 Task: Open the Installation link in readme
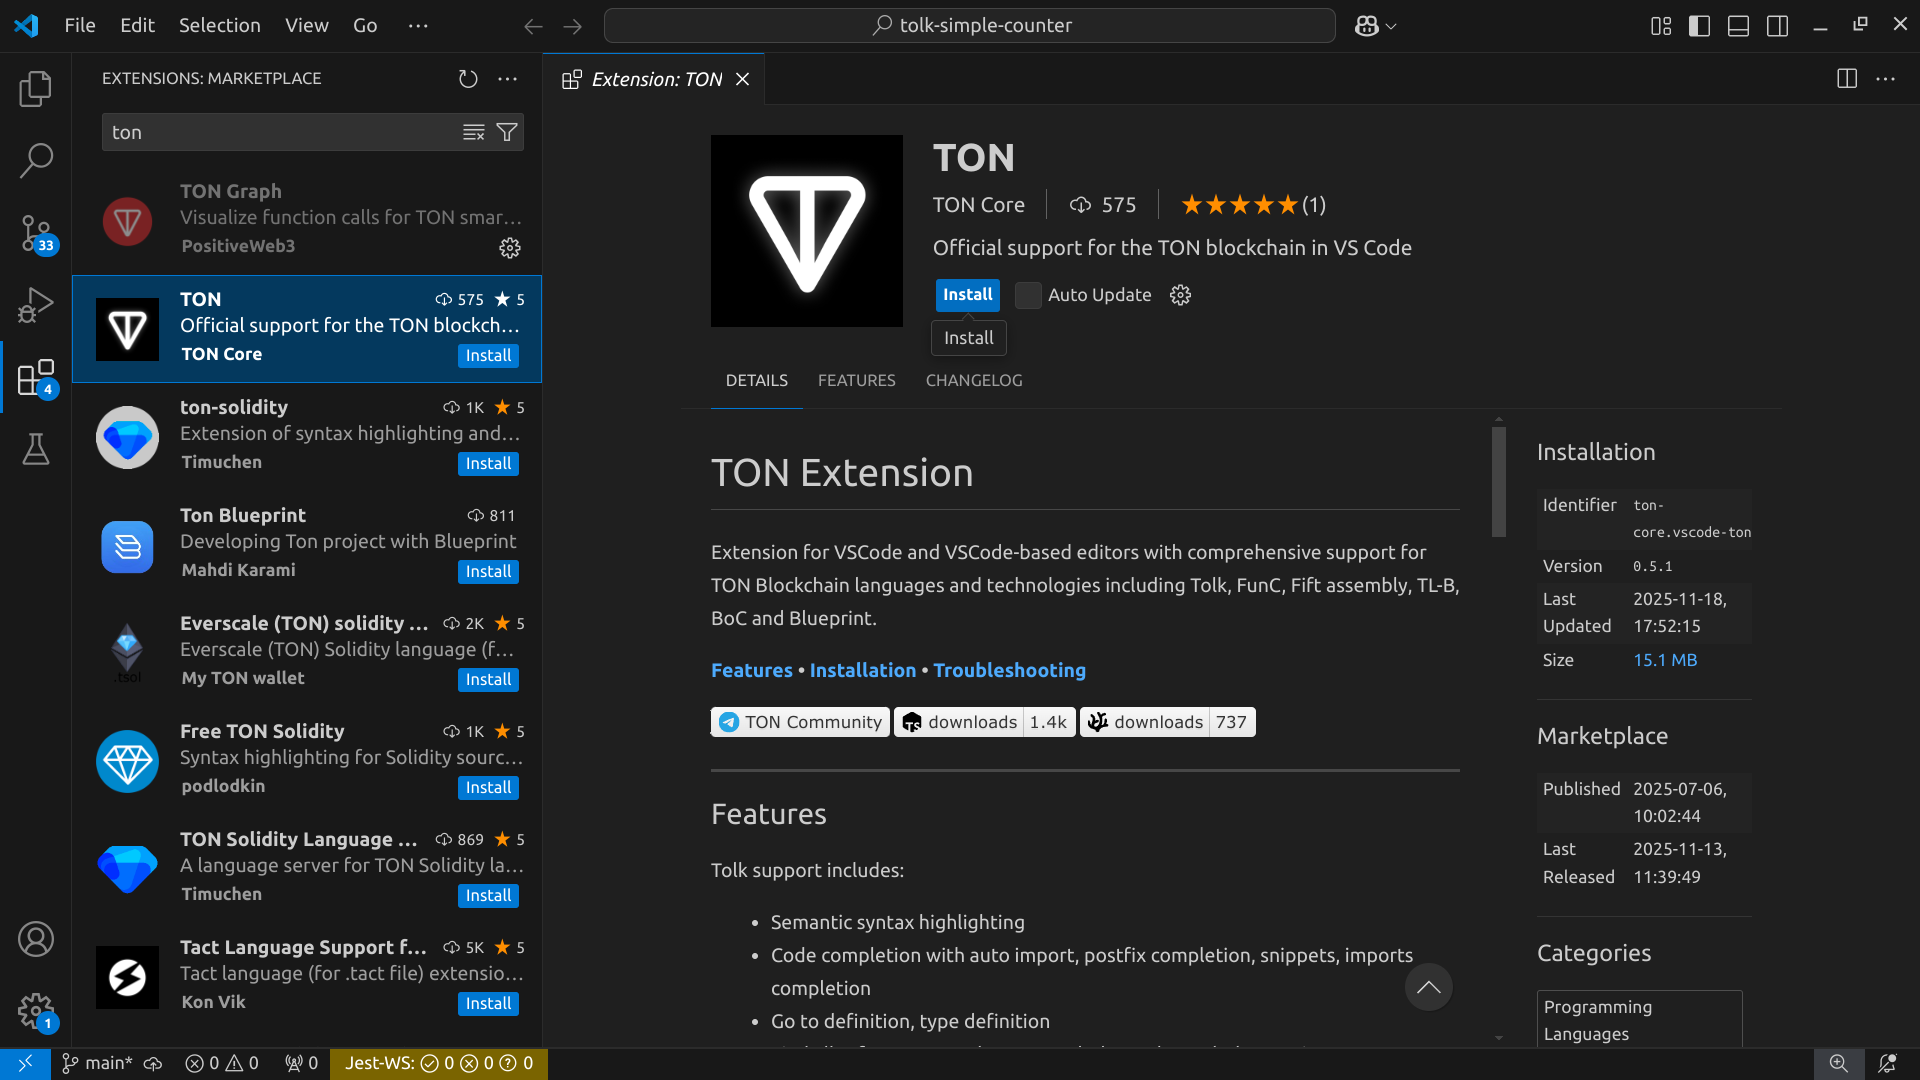coord(862,670)
